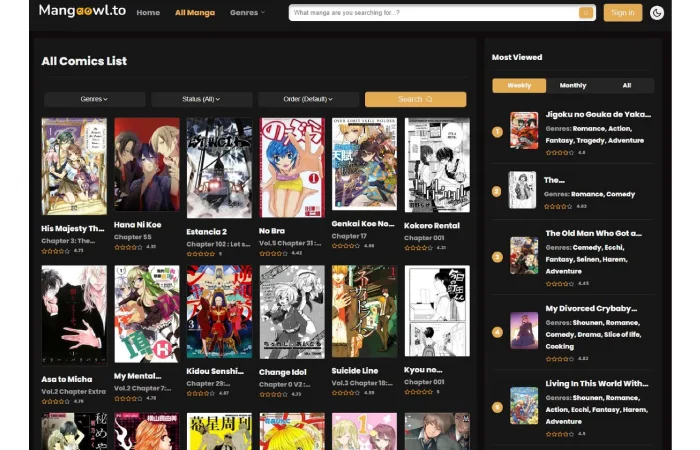The width and height of the screenshot is (700, 450).
Task: Click the Sign in button
Action: click(x=623, y=13)
